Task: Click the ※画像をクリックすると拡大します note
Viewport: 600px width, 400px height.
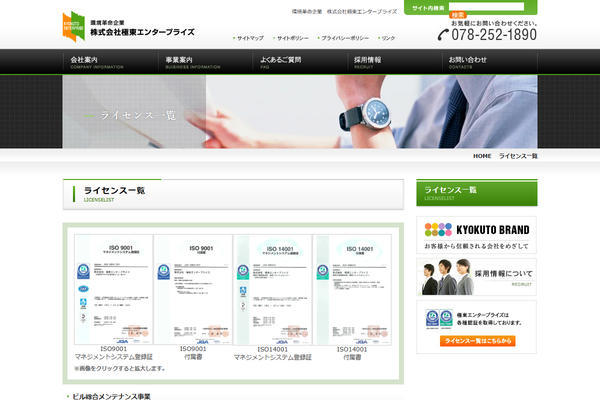Action: (x=120, y=369)
